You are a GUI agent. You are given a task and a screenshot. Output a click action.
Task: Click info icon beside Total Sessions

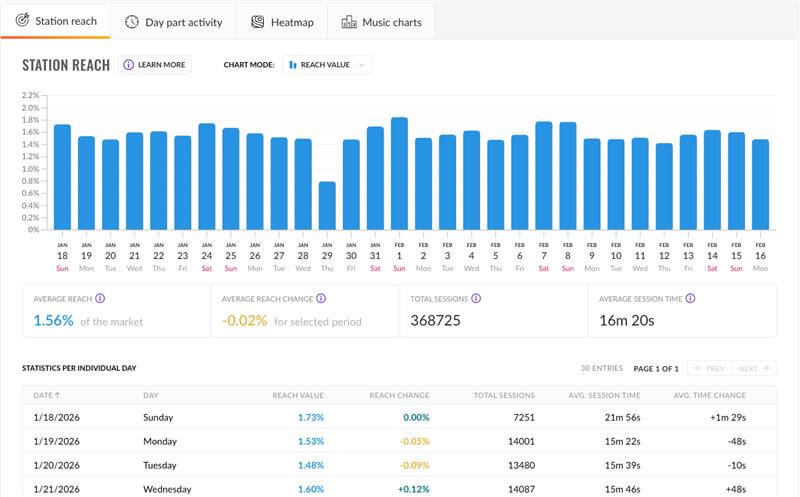click(x=476, y=298)
